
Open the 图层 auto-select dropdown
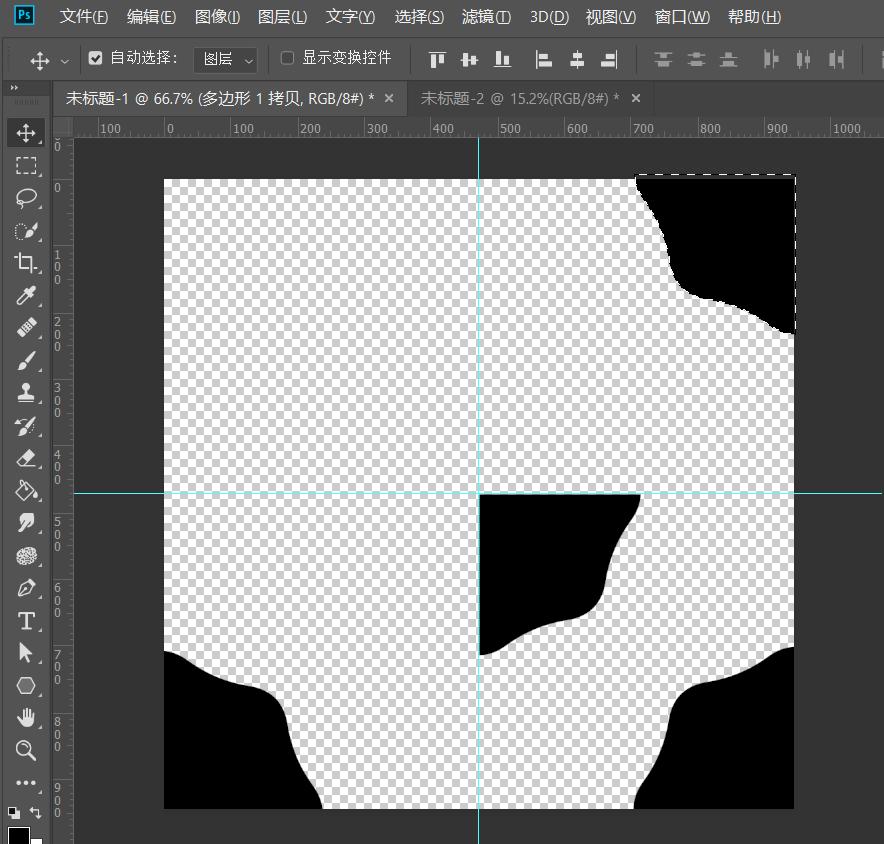click(229, 59)
